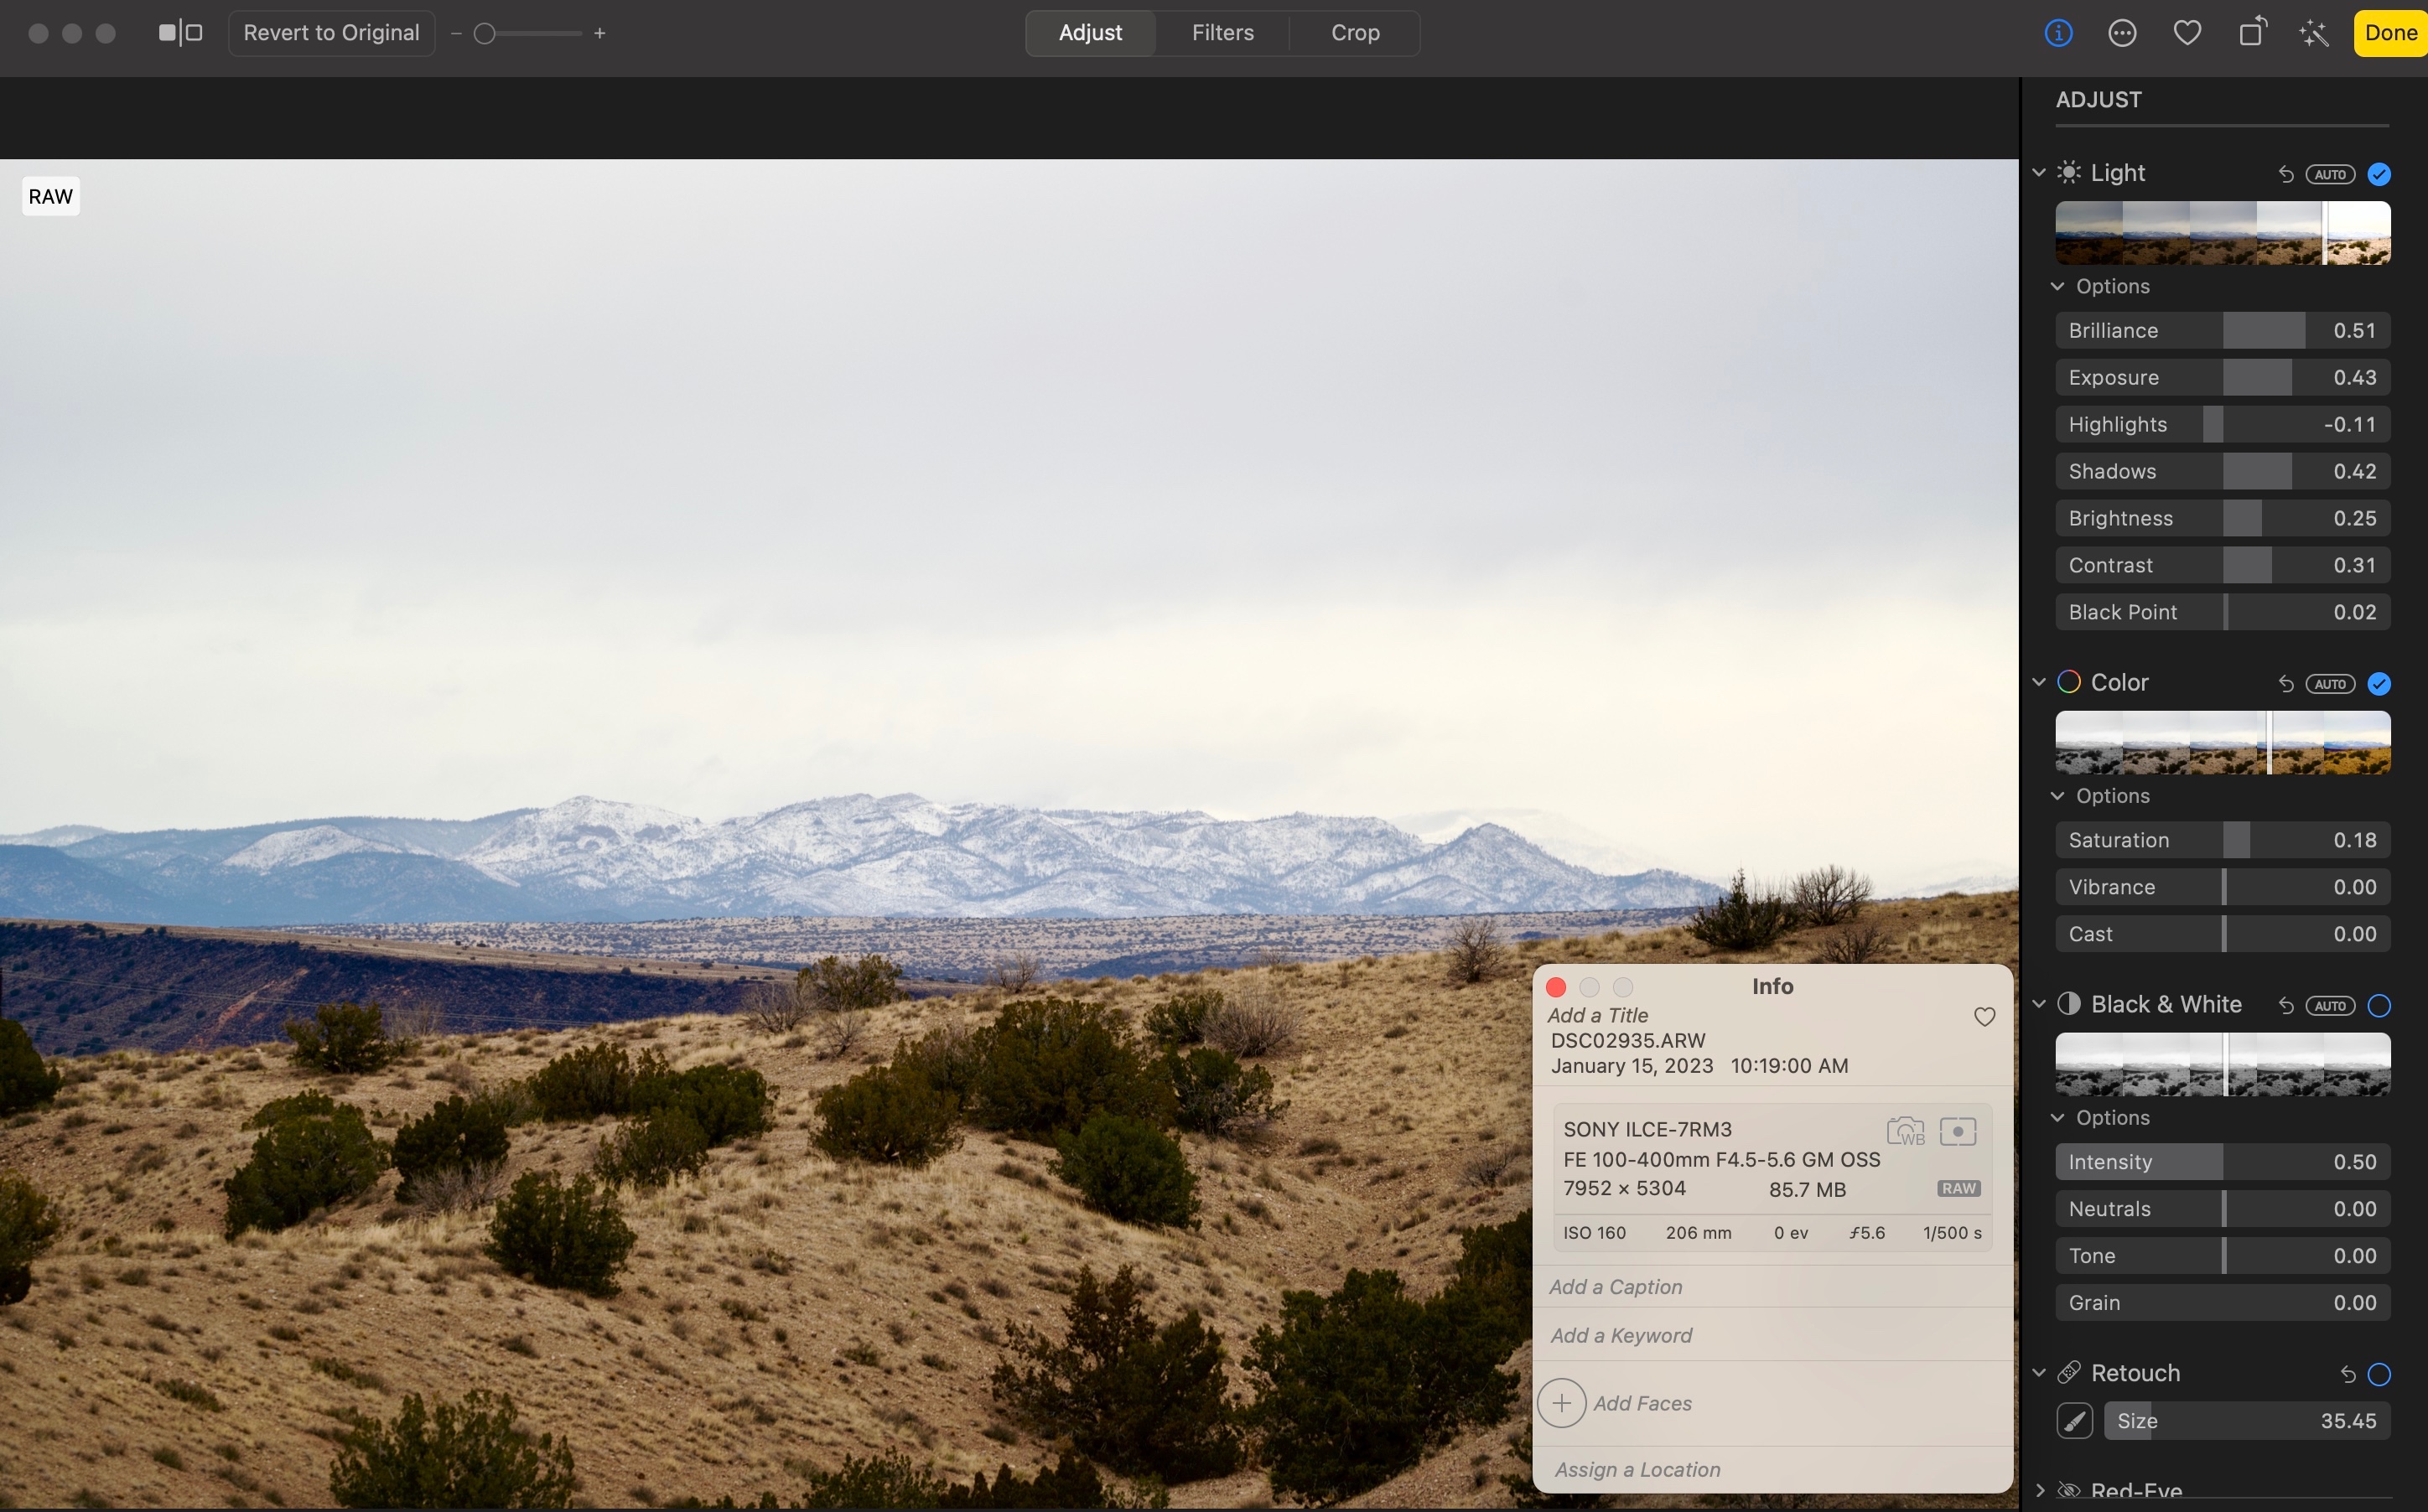Click the Favorite heart in toolbar

(x=2187, y=33)
